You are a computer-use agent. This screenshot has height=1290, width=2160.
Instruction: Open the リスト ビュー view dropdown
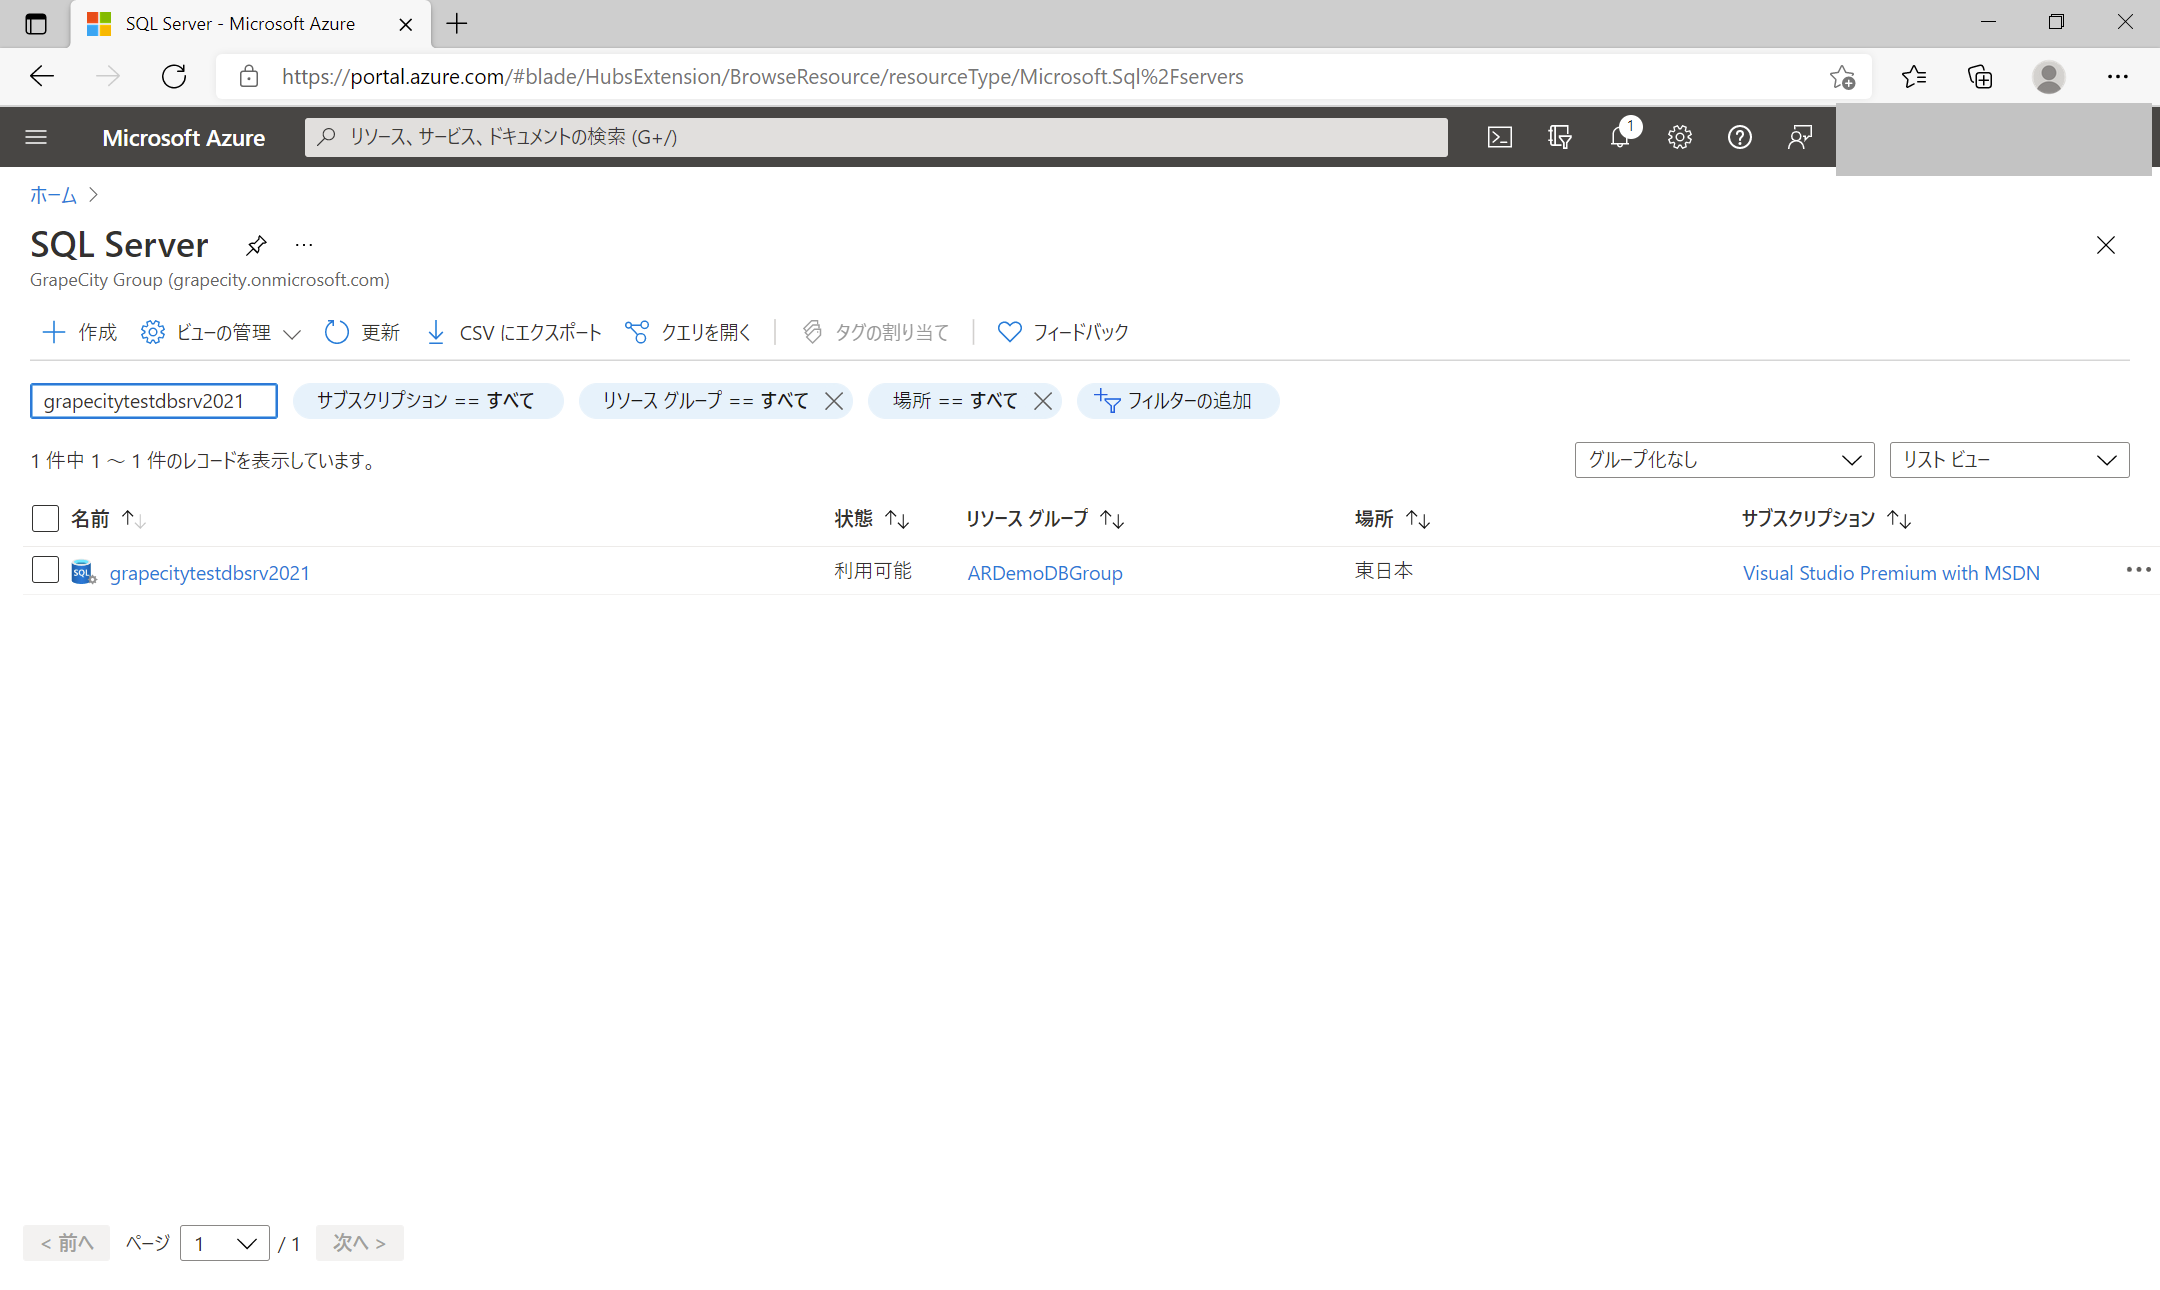pyautogui.click(x=2009, y=460)
